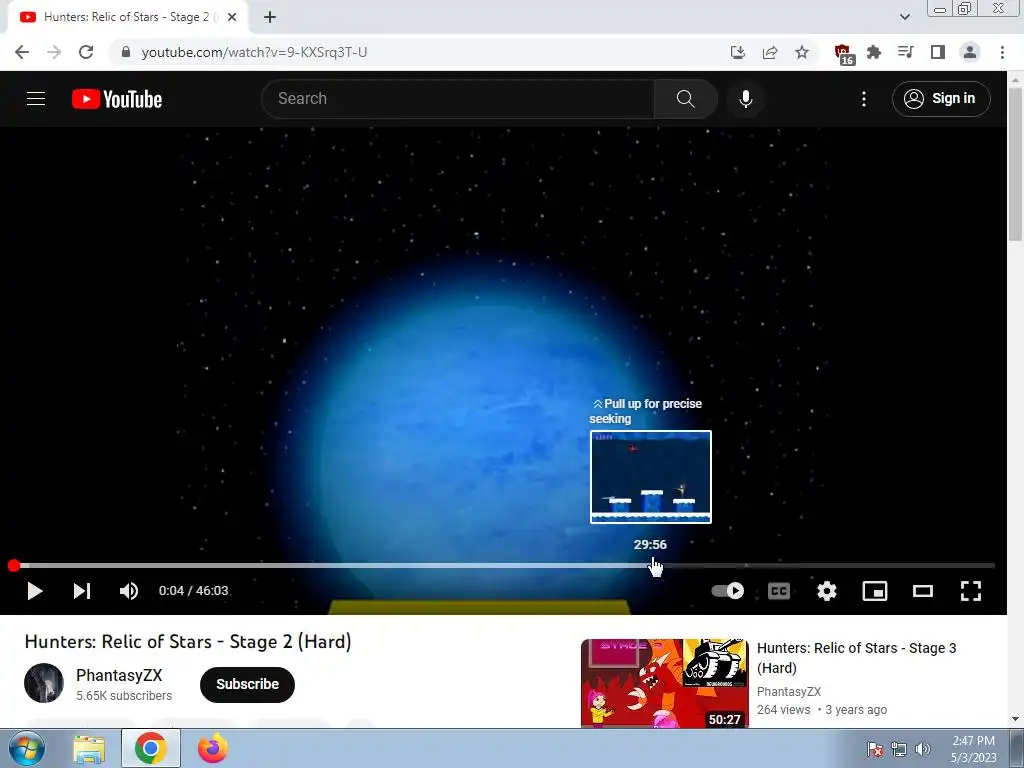Open the PhantasyZX channel avatar

(x=44, y=683)
